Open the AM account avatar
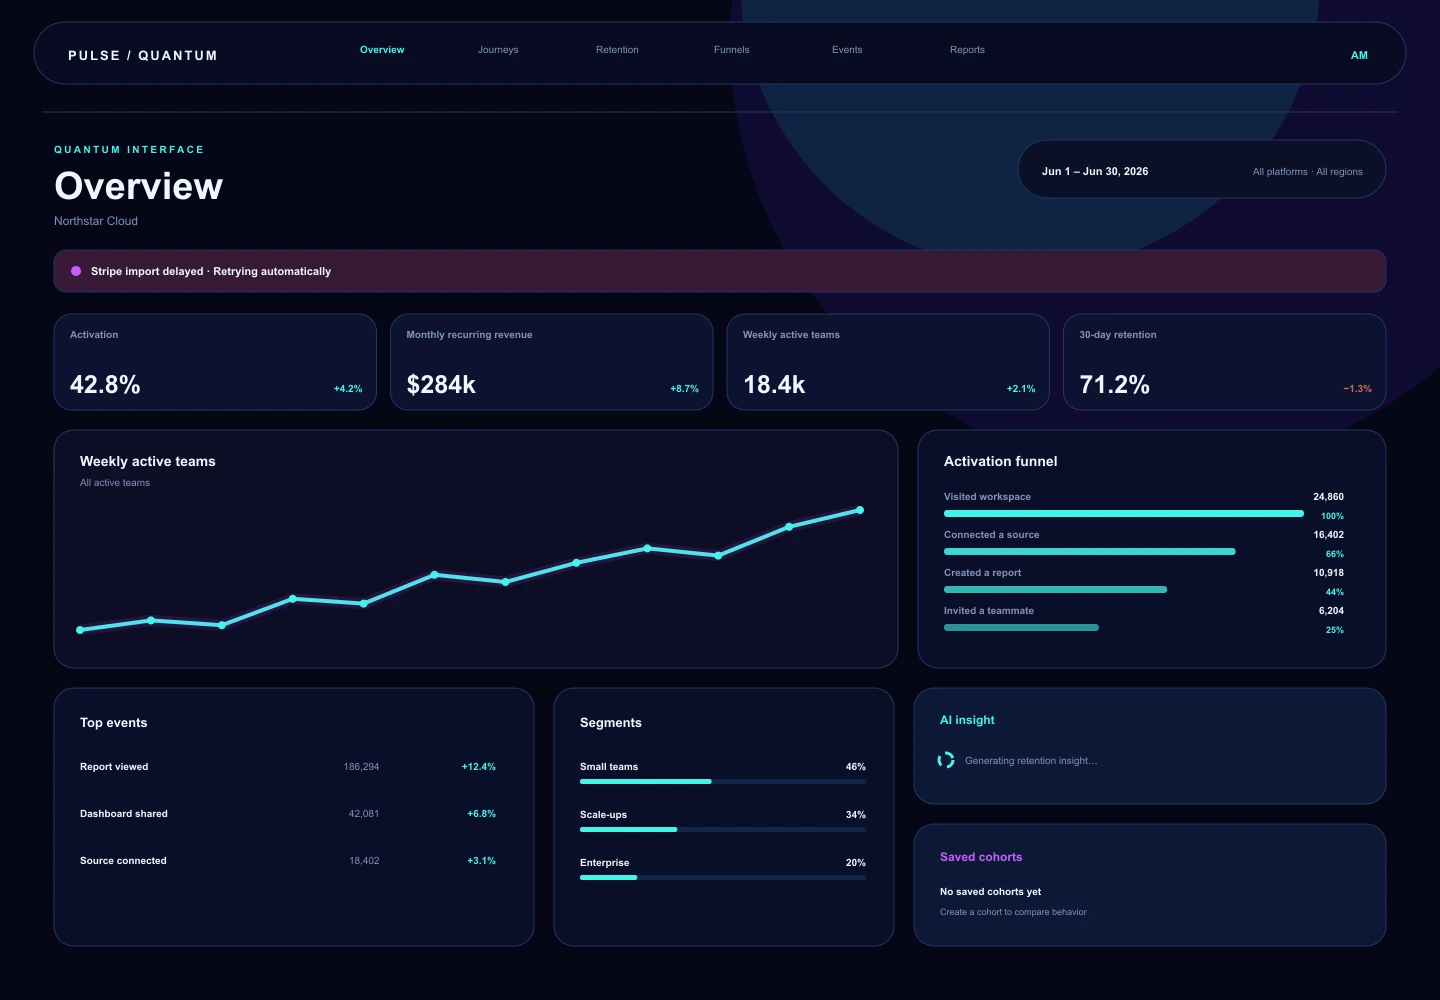The width and height of the screenshot is (1440, 1000). pos(1359,55)
